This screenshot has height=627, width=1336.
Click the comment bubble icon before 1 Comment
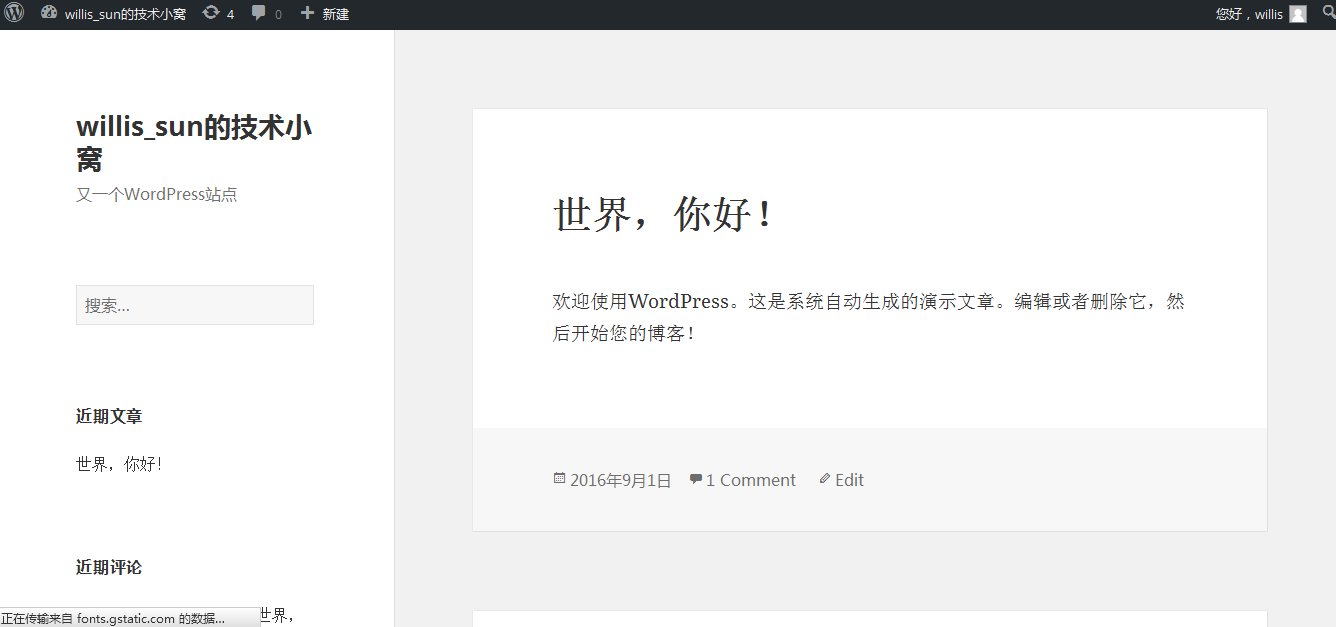click(696, 479)
